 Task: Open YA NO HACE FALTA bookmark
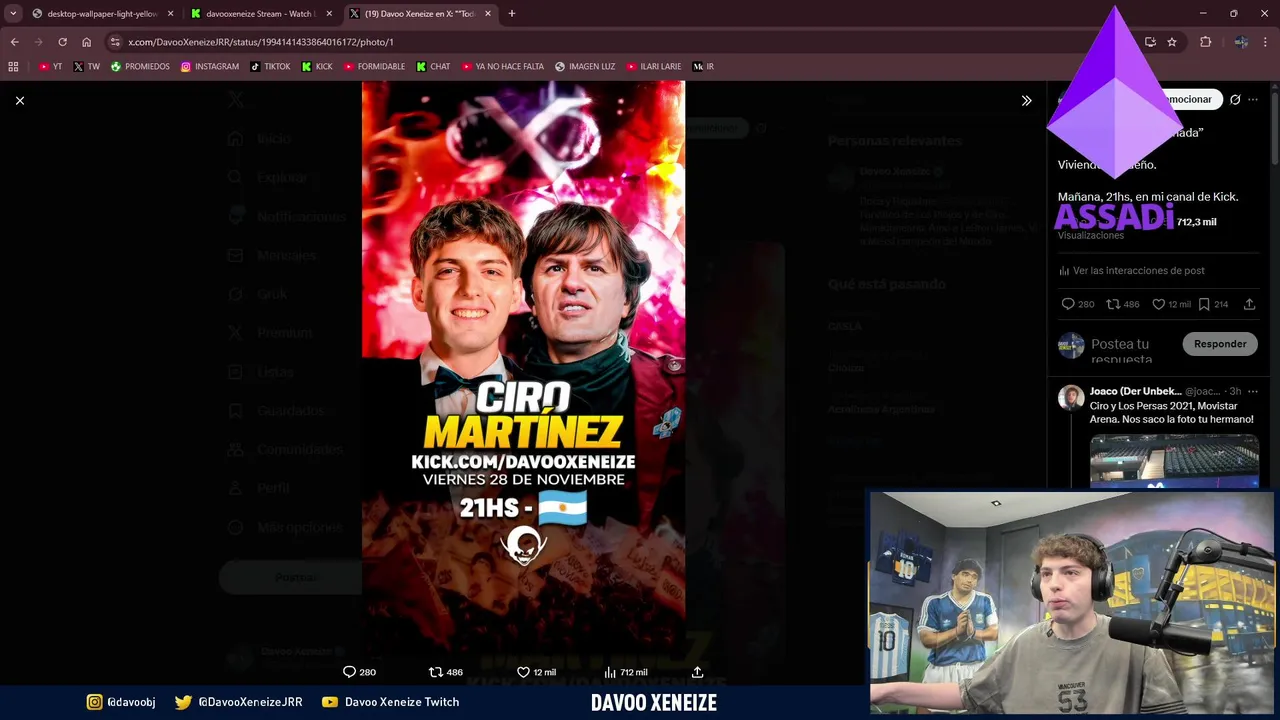click(x=503, y=67)
